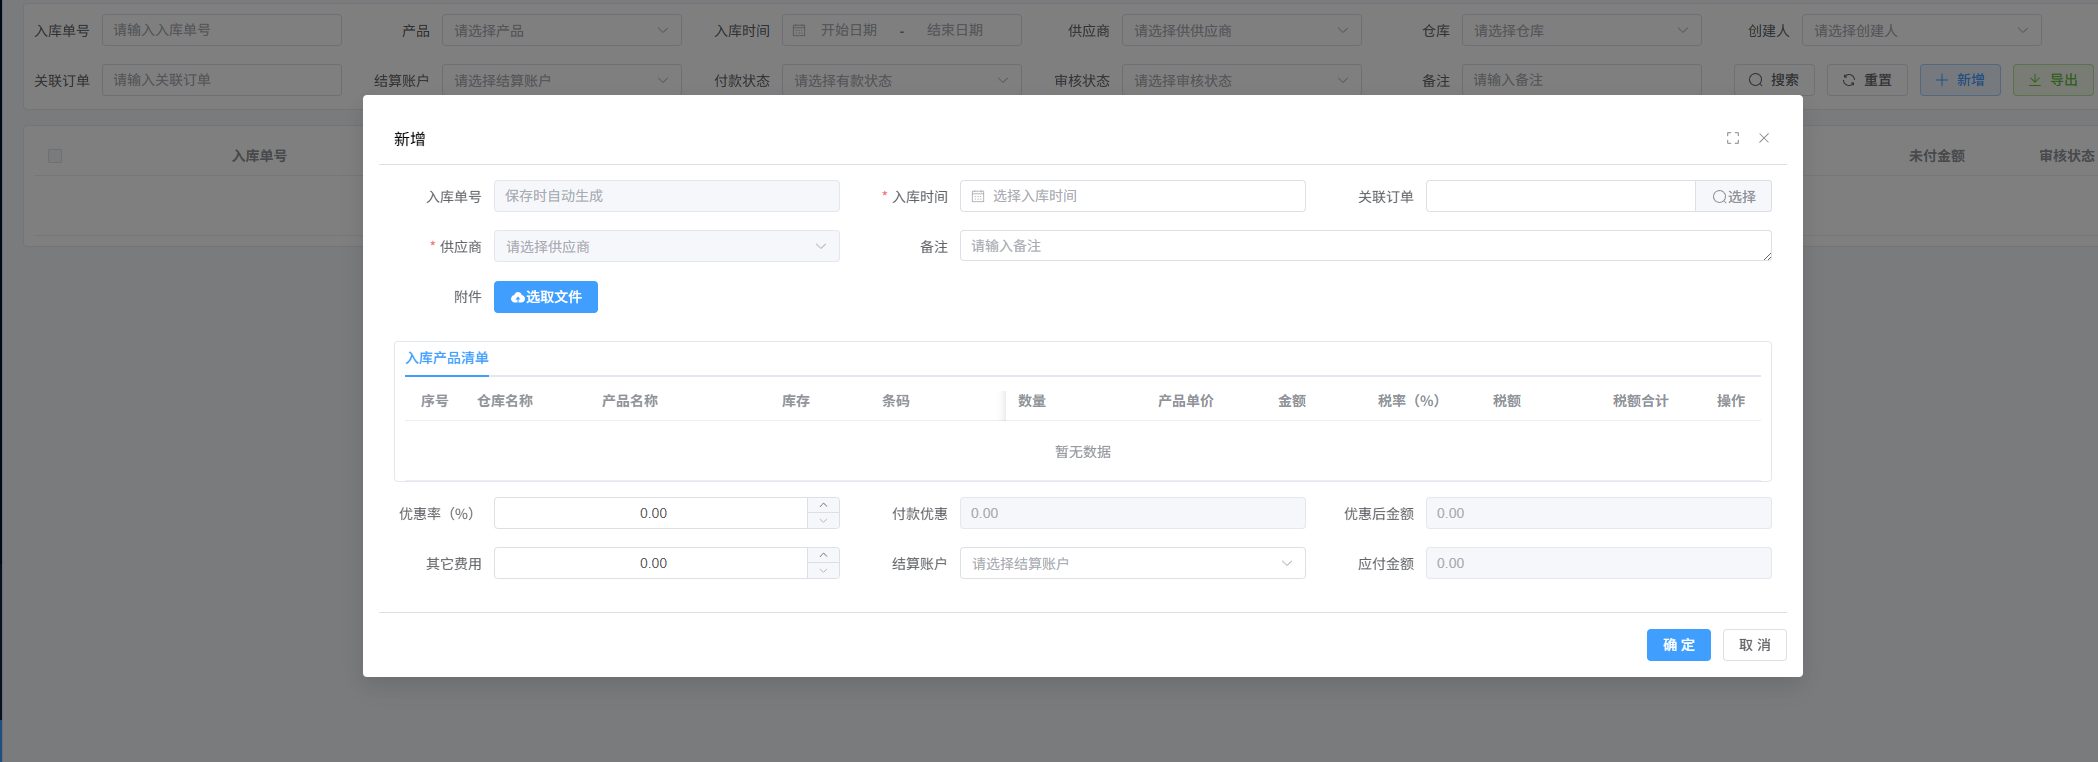Click the 条码 column header
This screenshot has width=2098, height=762.
click(896, 401)
